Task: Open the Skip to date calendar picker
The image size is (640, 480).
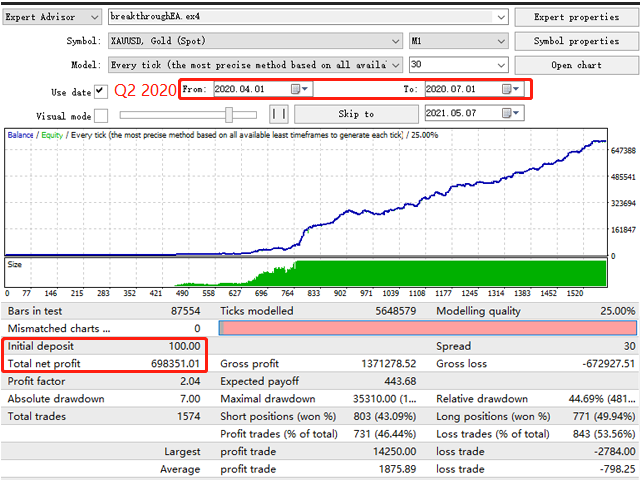Action: point(511,113)
